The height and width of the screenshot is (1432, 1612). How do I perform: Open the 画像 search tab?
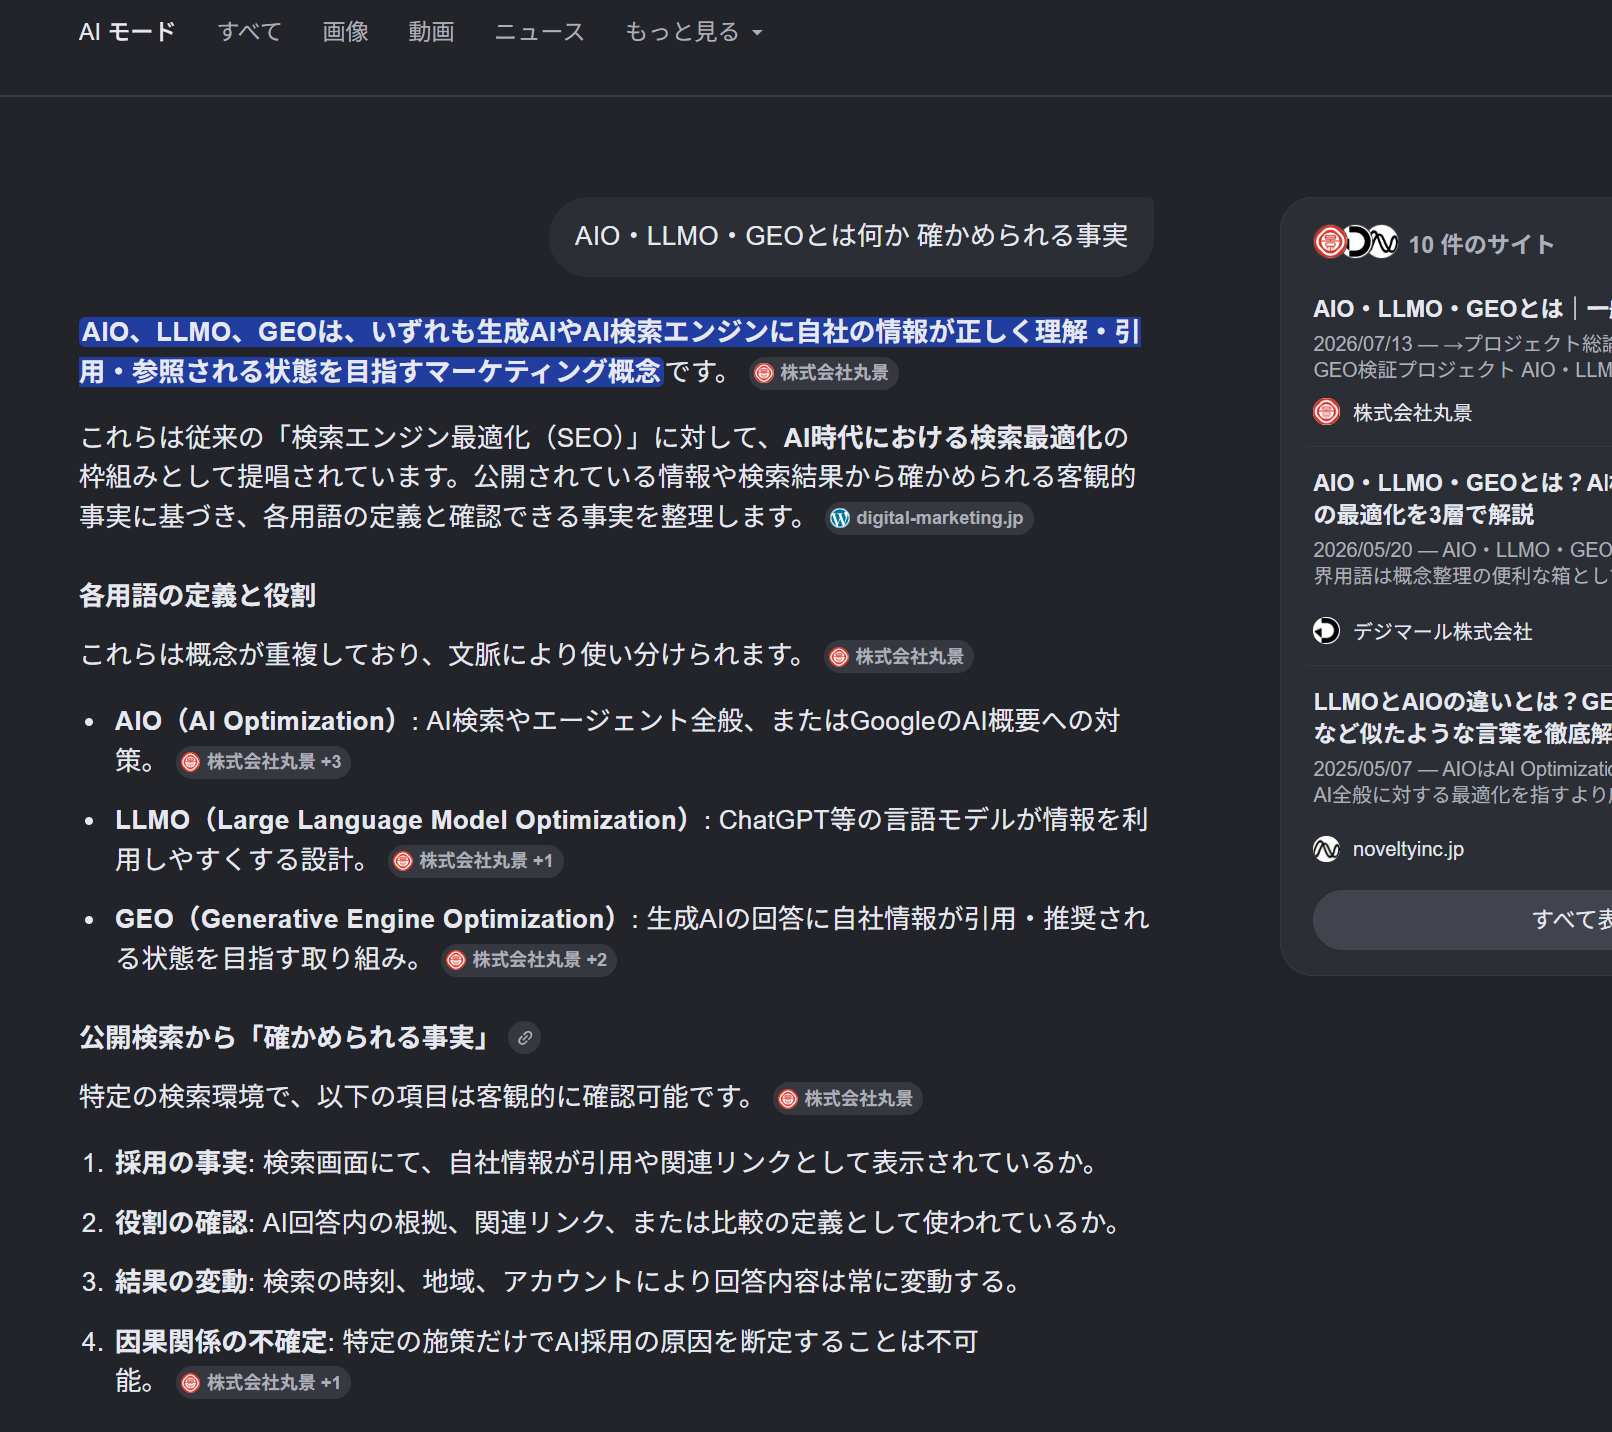click(x=345, y=32)
